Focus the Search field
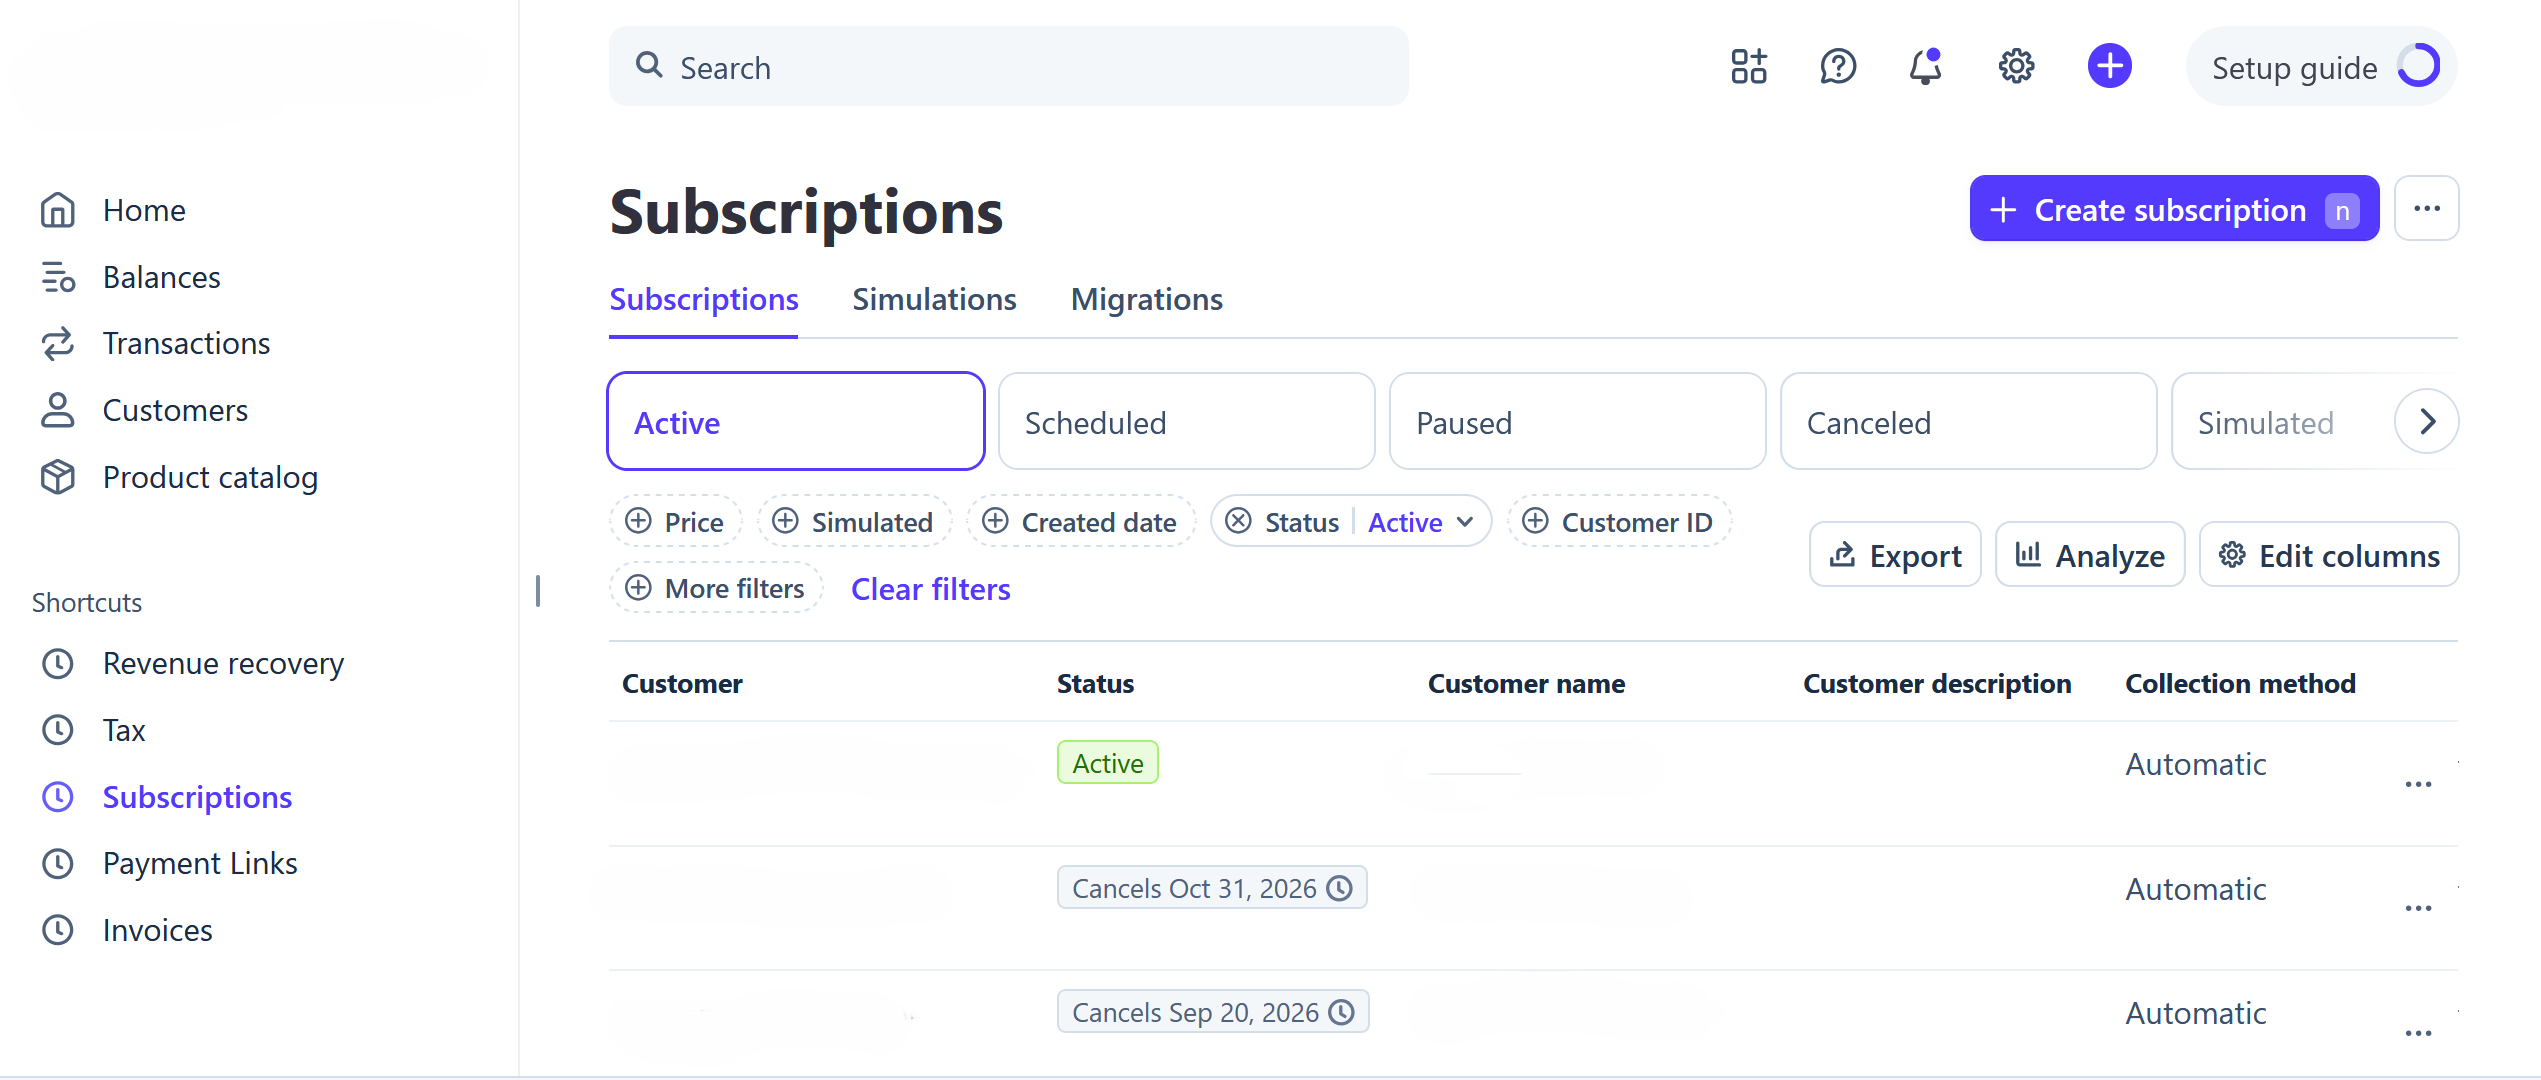 click(1008, 67)
